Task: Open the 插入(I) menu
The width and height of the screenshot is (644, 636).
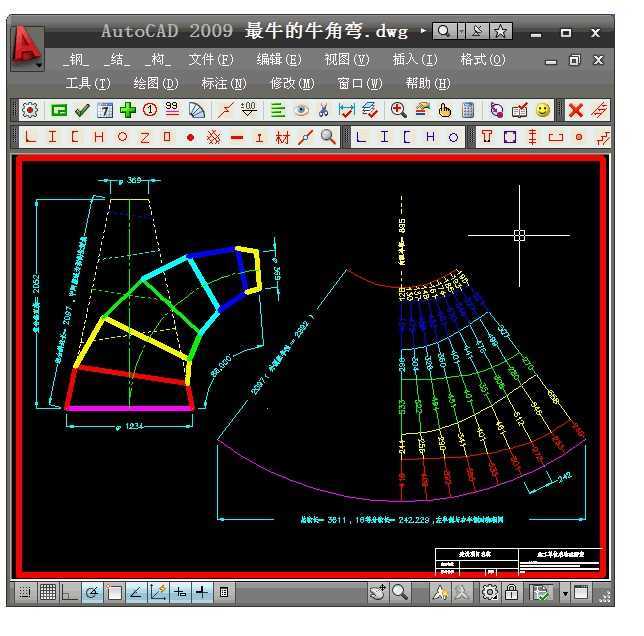Action: [x=415, y=60]
